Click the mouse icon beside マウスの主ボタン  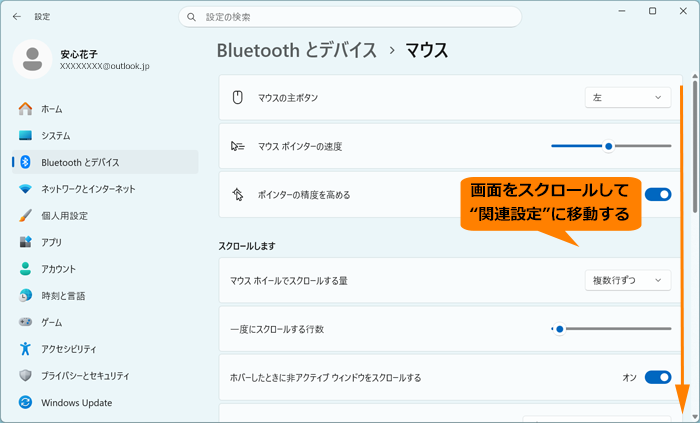pyautogui.click(x=238, y=97)
